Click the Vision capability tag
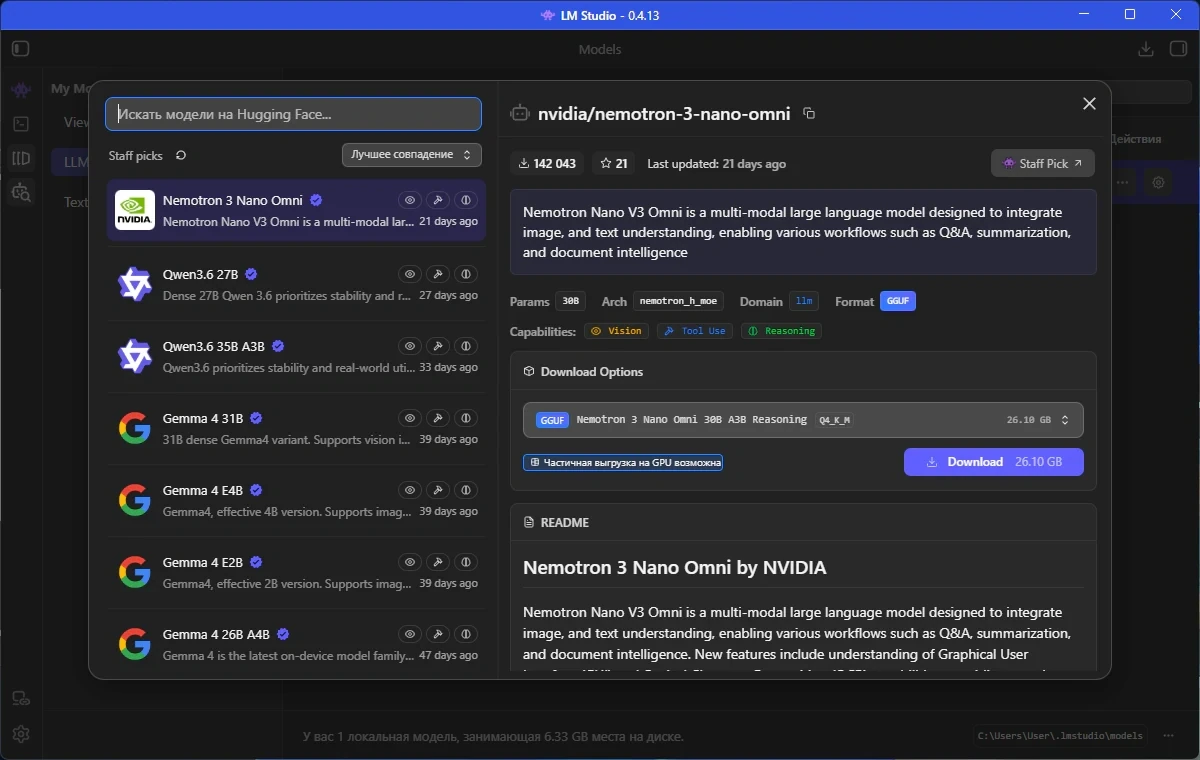1200x760 pixels. click(x=617, y=331)
